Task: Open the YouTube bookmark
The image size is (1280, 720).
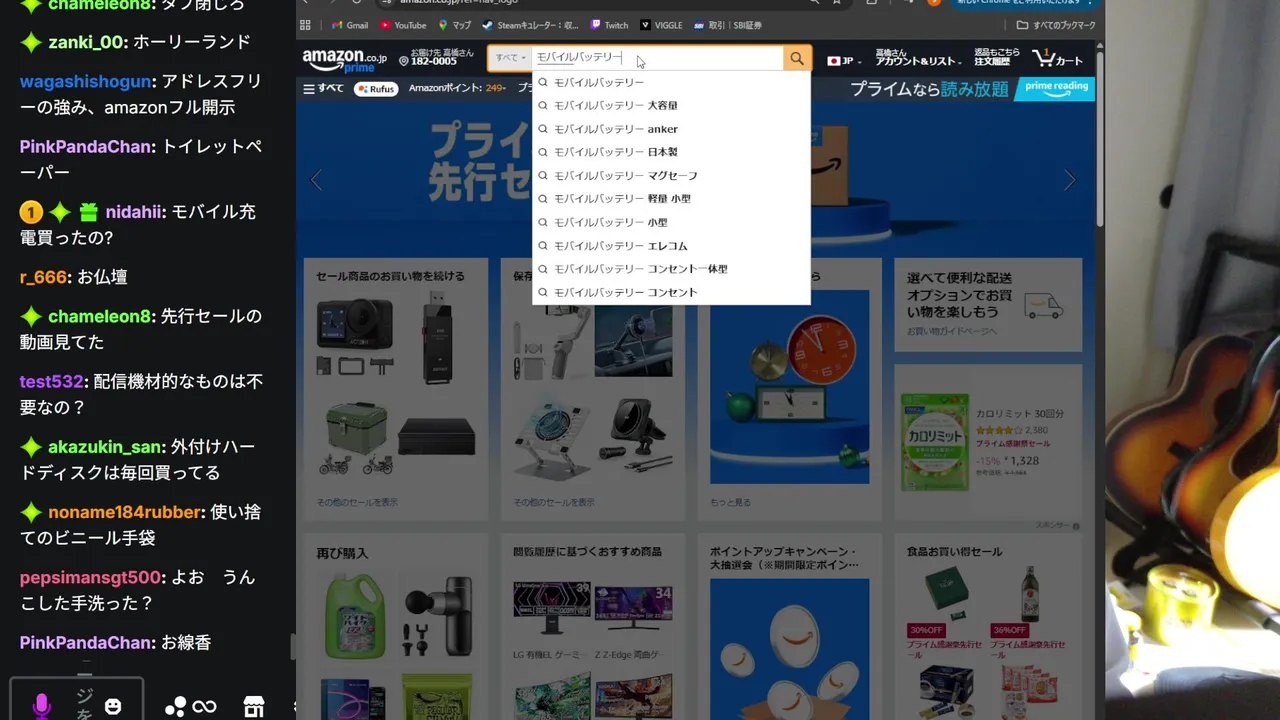Action: point(402,25)
